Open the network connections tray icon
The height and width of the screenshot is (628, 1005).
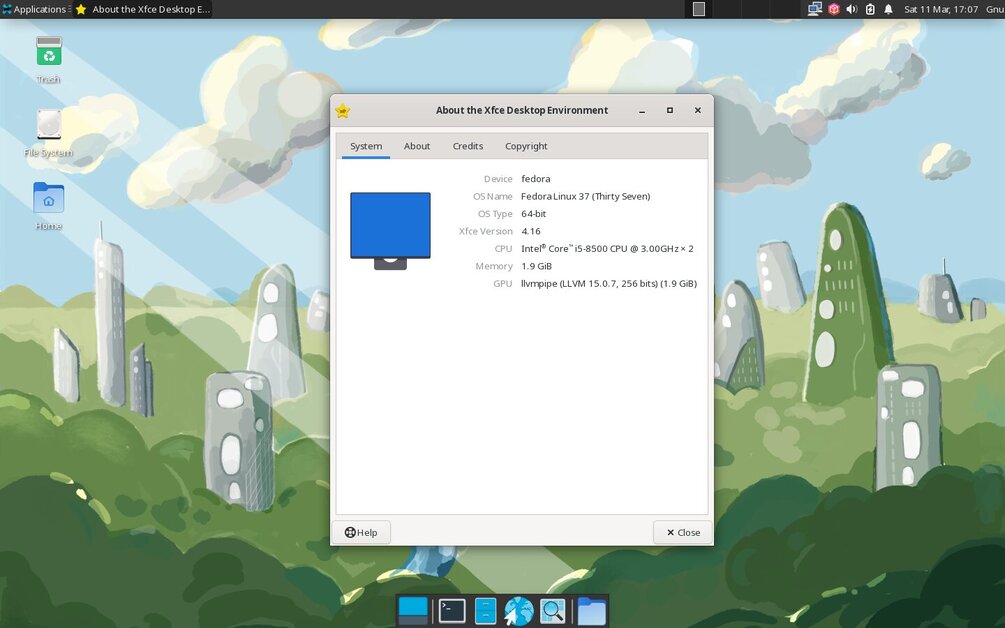pos(815,9)
